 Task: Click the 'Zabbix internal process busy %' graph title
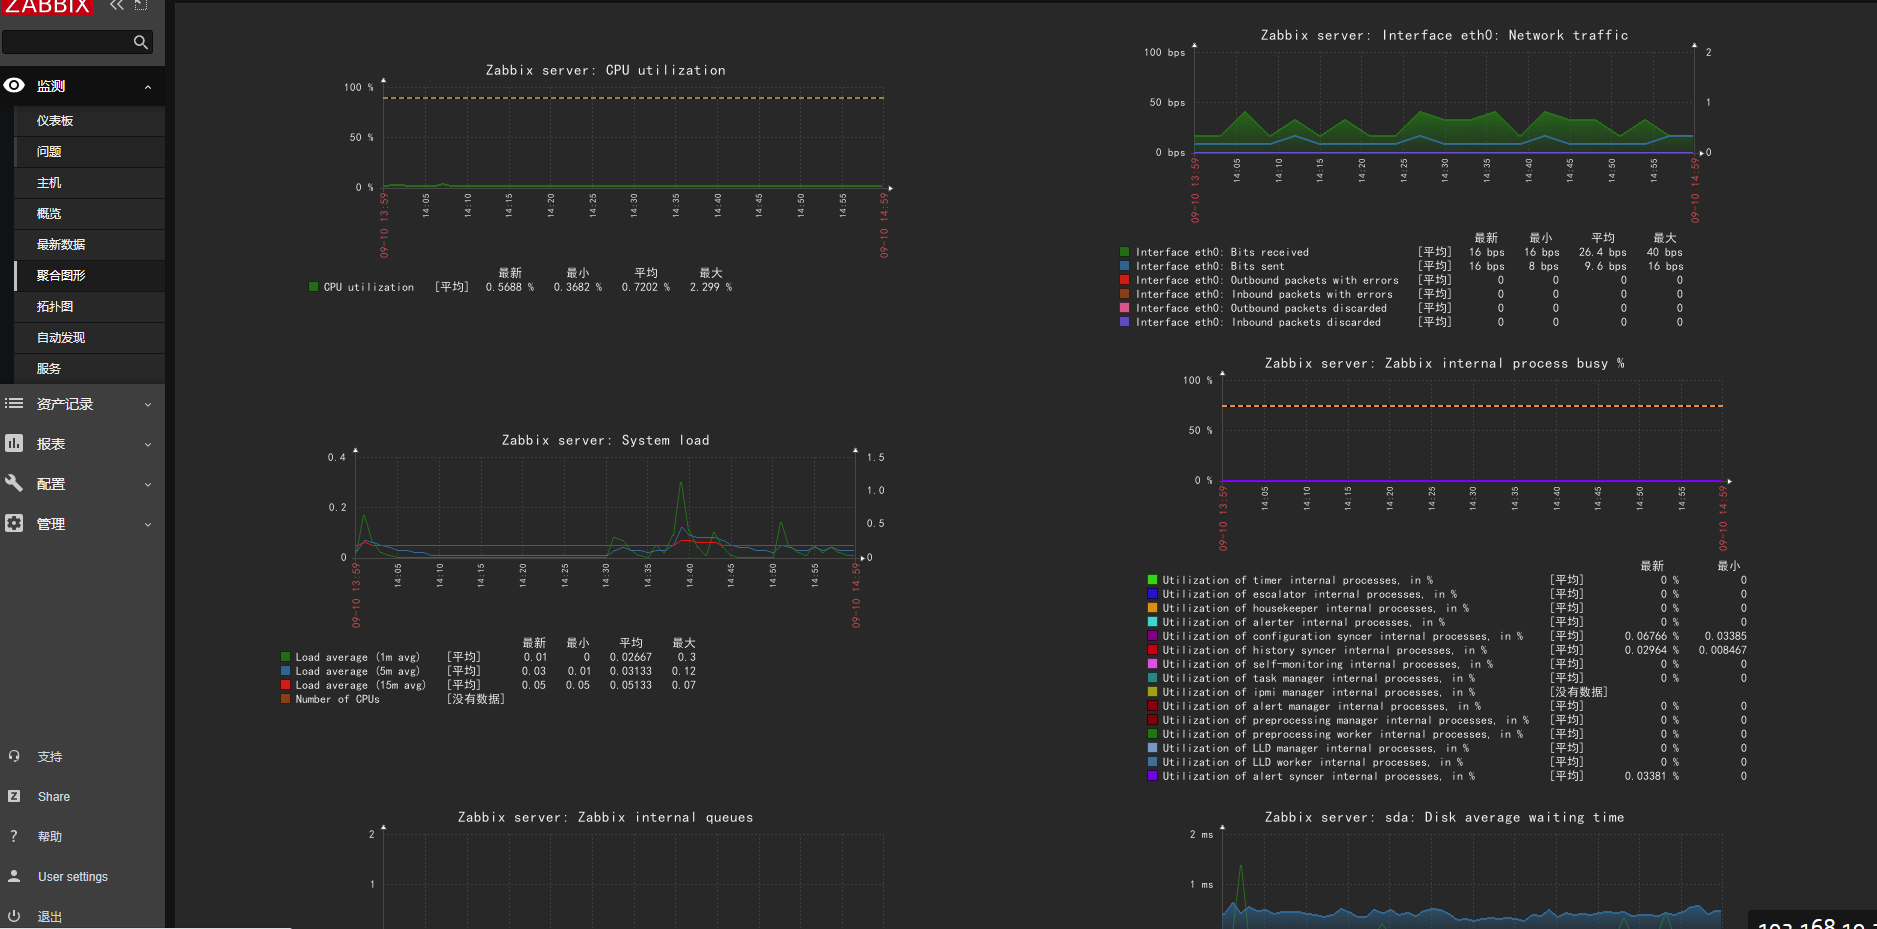(1444, 363)
